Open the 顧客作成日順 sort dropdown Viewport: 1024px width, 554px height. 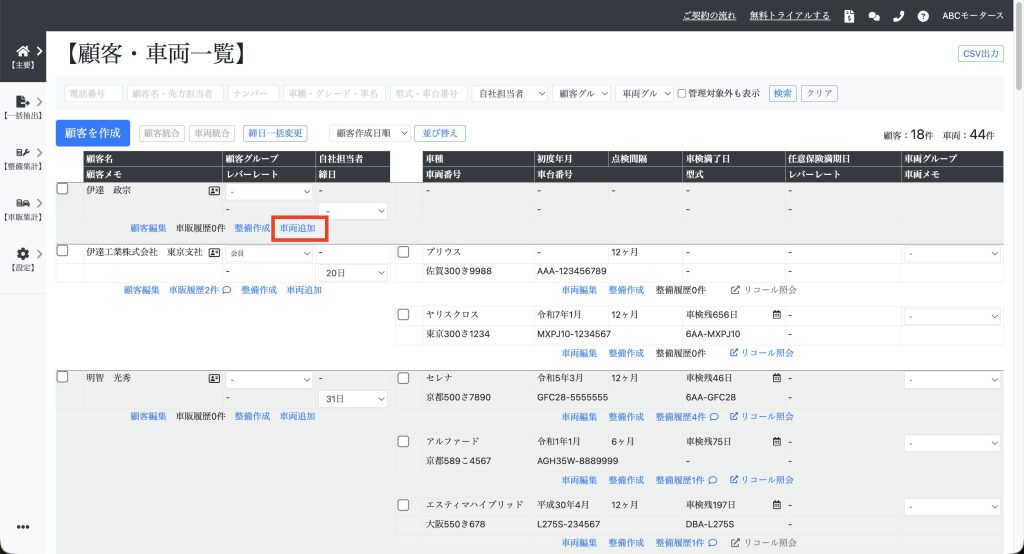pos(370,133)
